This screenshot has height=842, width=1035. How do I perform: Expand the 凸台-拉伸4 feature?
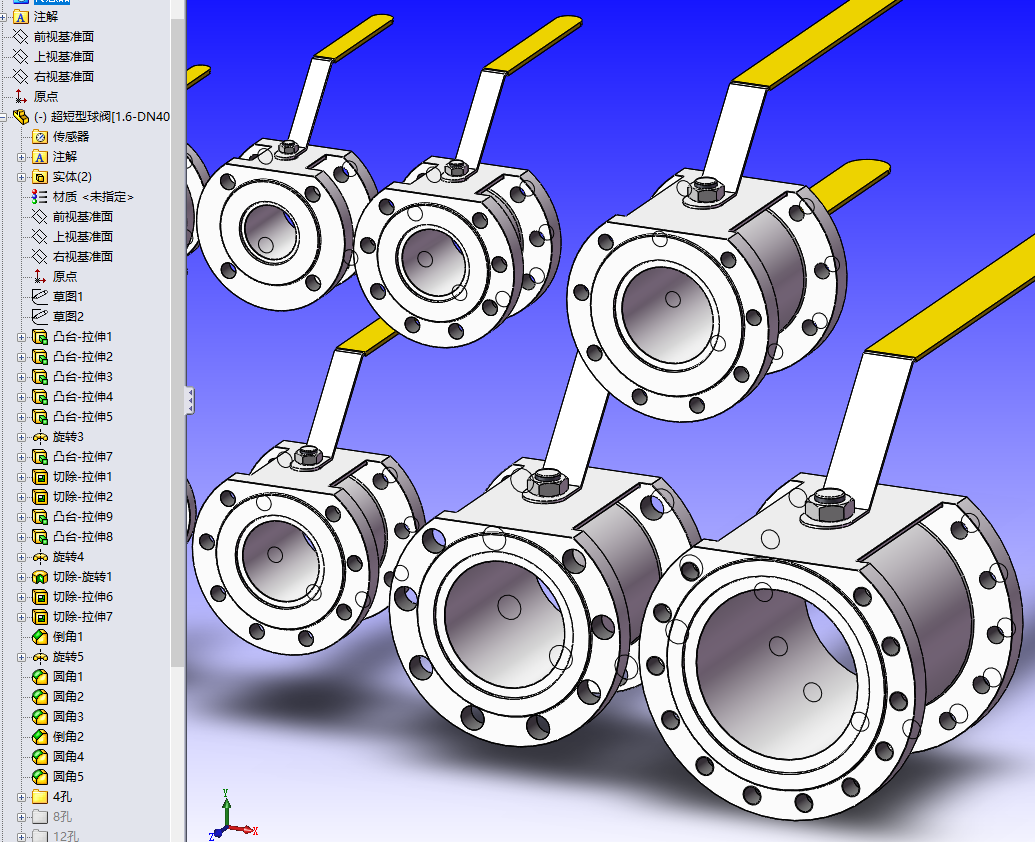click(21, 397)
